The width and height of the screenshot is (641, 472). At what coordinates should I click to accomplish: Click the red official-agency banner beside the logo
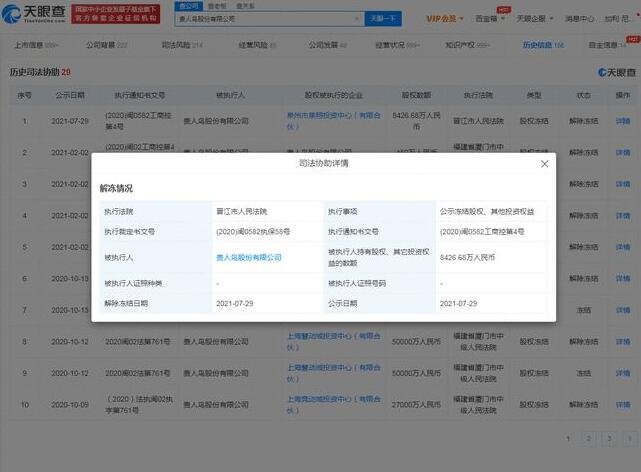click(x=116, y=14)
